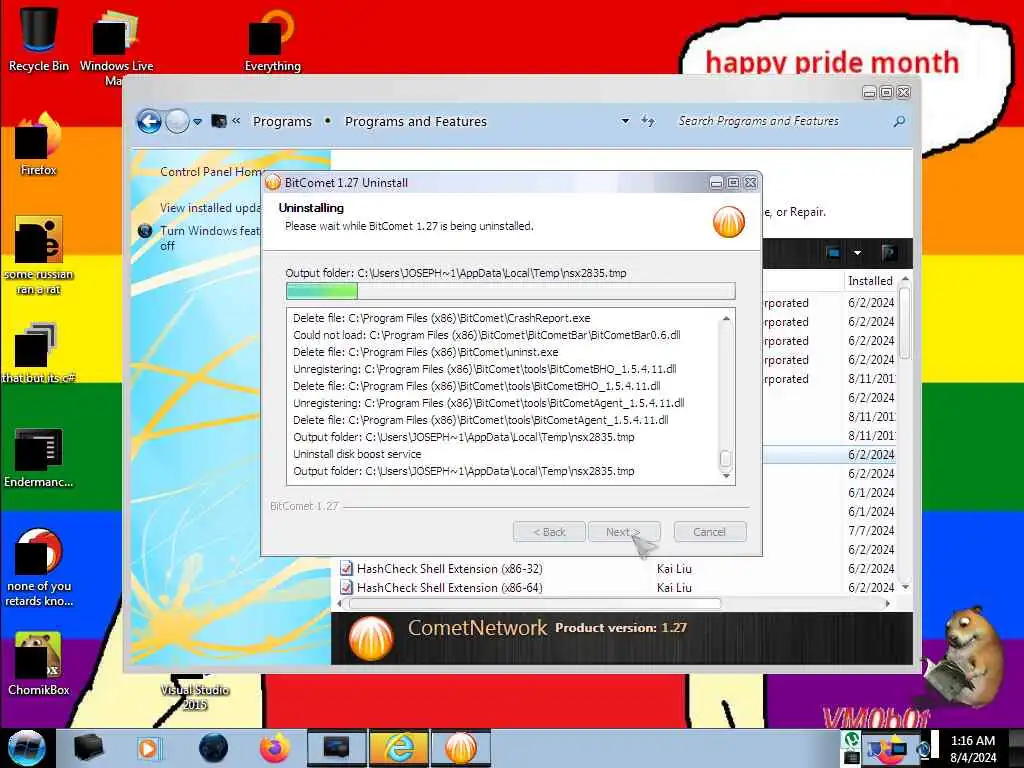Click the uninstall log scrollbar down arrow
Screen dimensions: 1024x768
tap(726, 476)
